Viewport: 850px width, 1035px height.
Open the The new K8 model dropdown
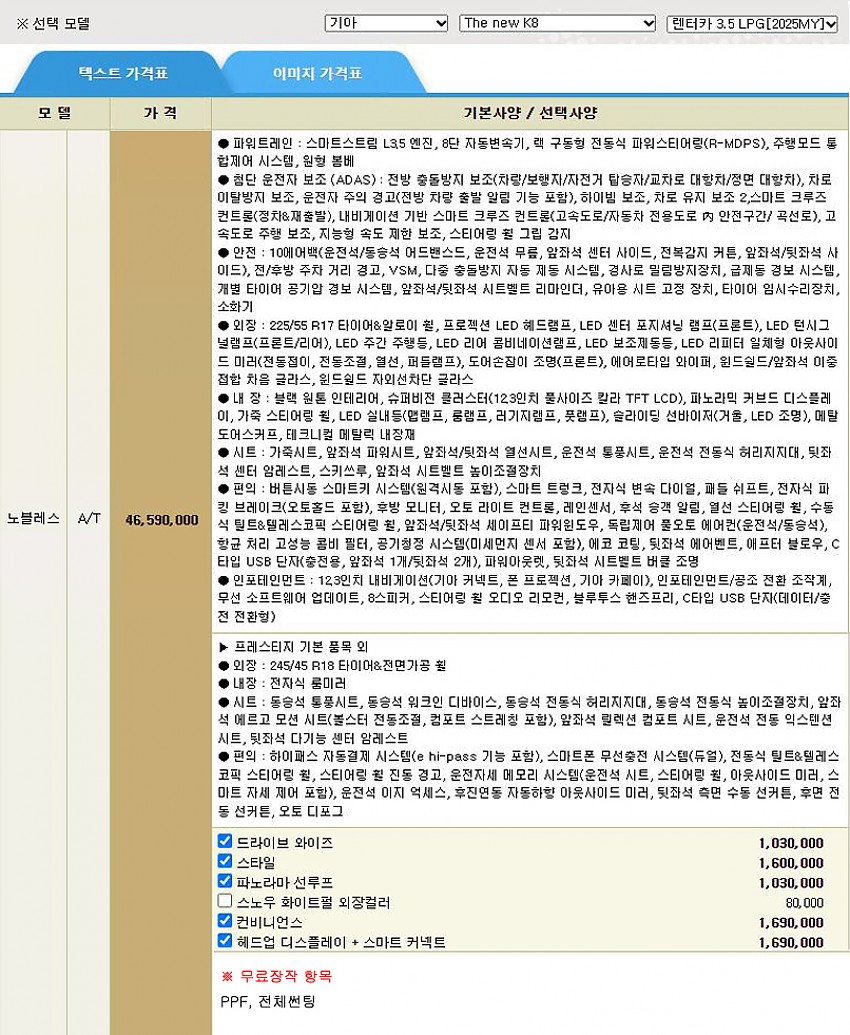(557, 23)
